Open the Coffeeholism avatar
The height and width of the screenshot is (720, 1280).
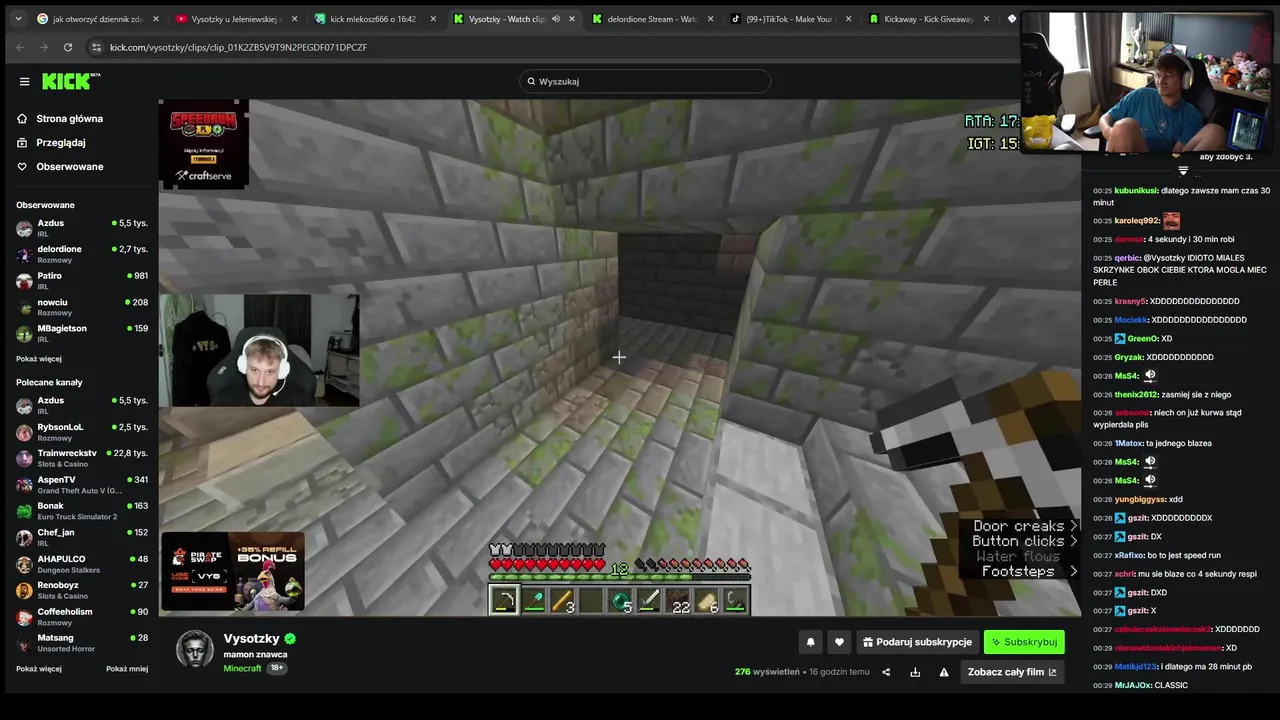coord(24,616)
